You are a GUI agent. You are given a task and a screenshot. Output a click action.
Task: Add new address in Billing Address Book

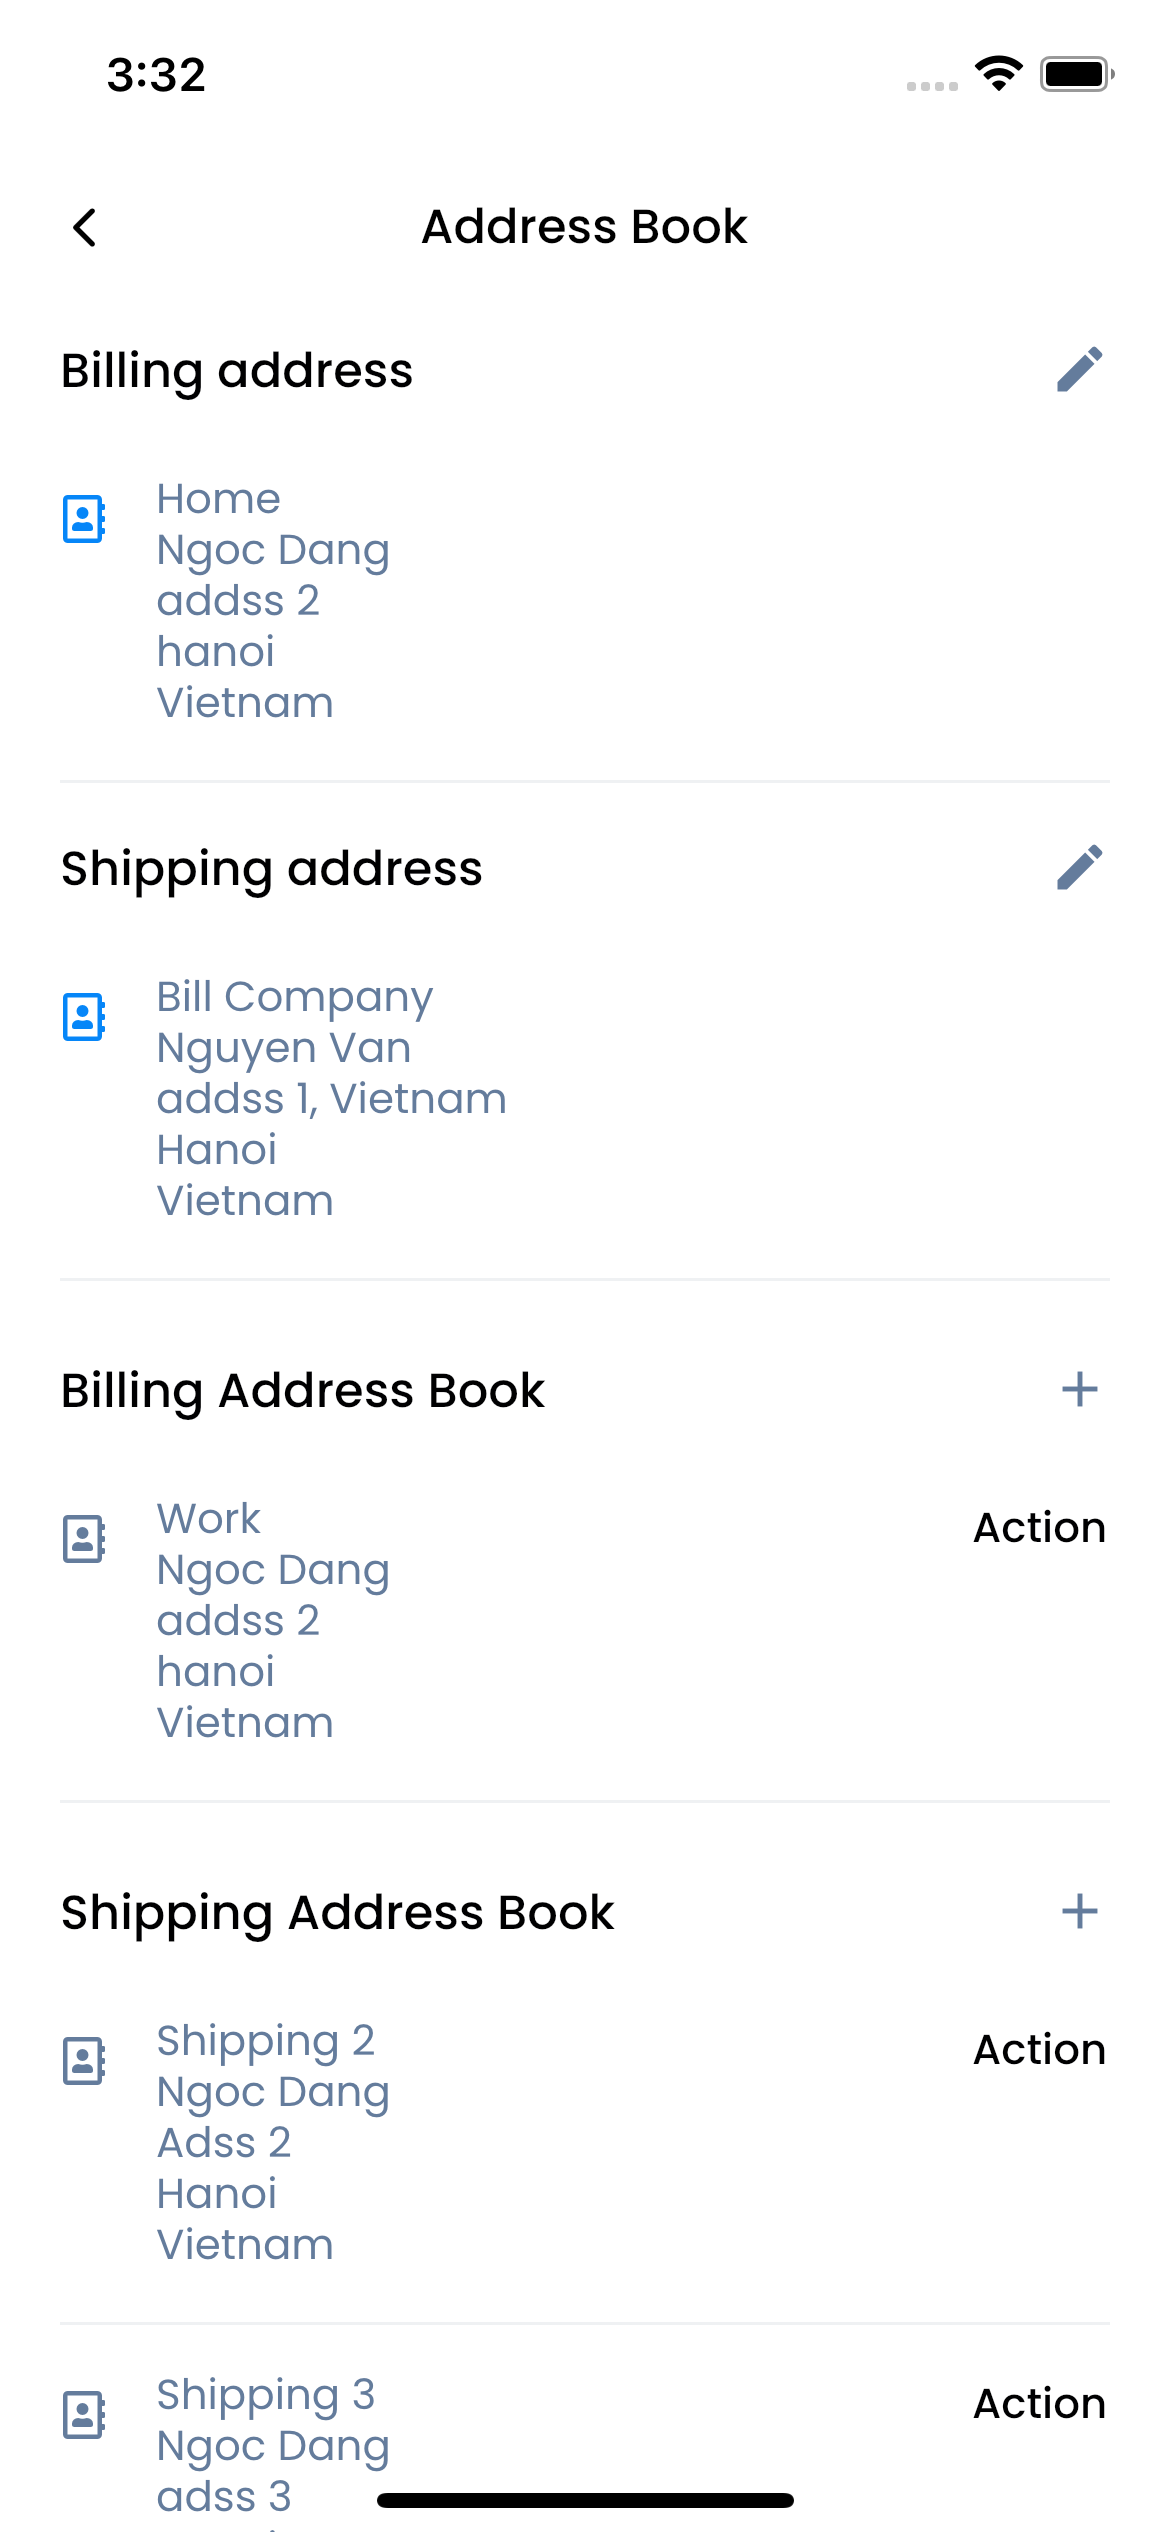pos(1080,1389)
